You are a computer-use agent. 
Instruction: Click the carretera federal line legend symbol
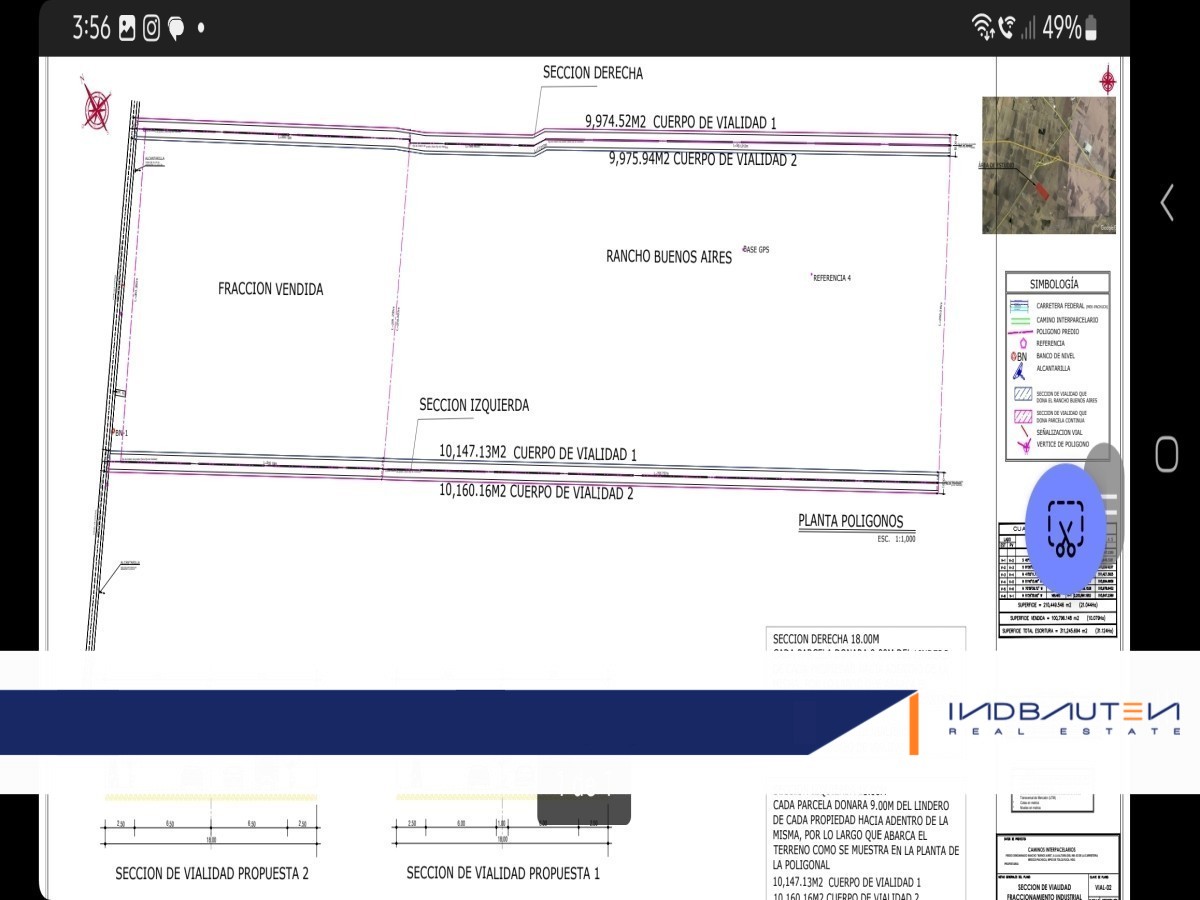(x=1019, y=306)
